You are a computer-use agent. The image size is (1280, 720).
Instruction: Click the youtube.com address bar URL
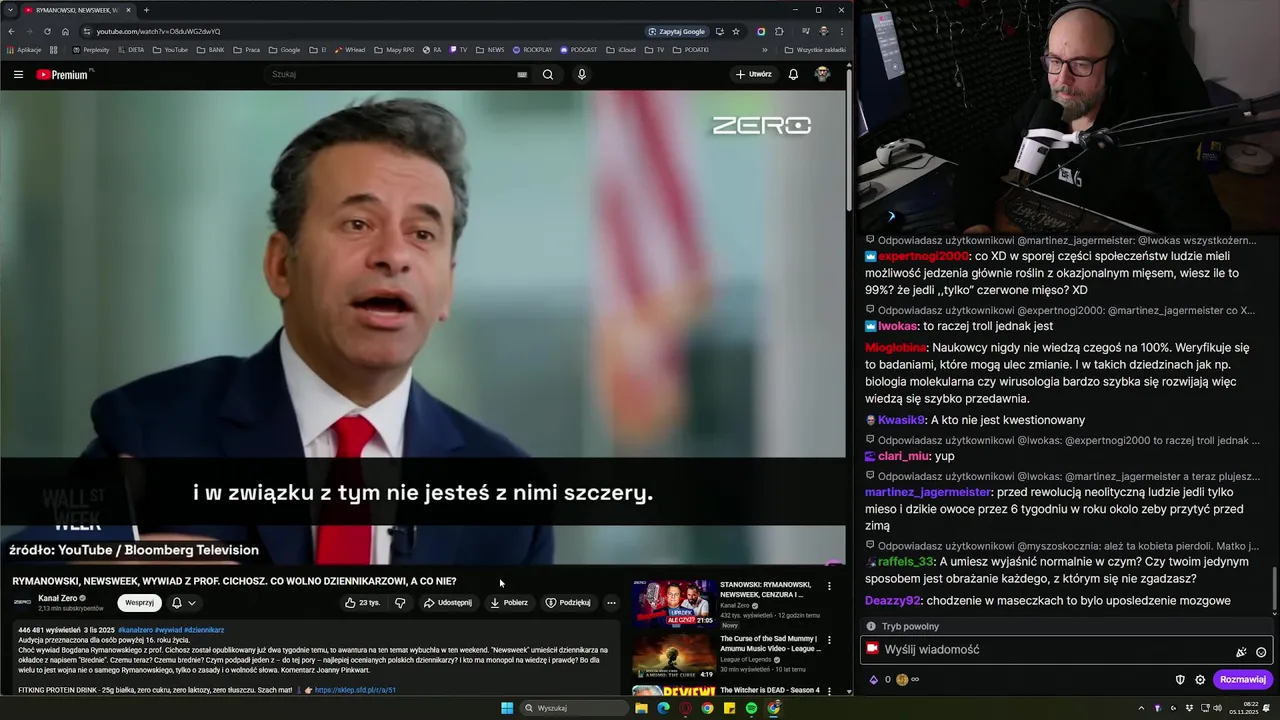(158, 31)
